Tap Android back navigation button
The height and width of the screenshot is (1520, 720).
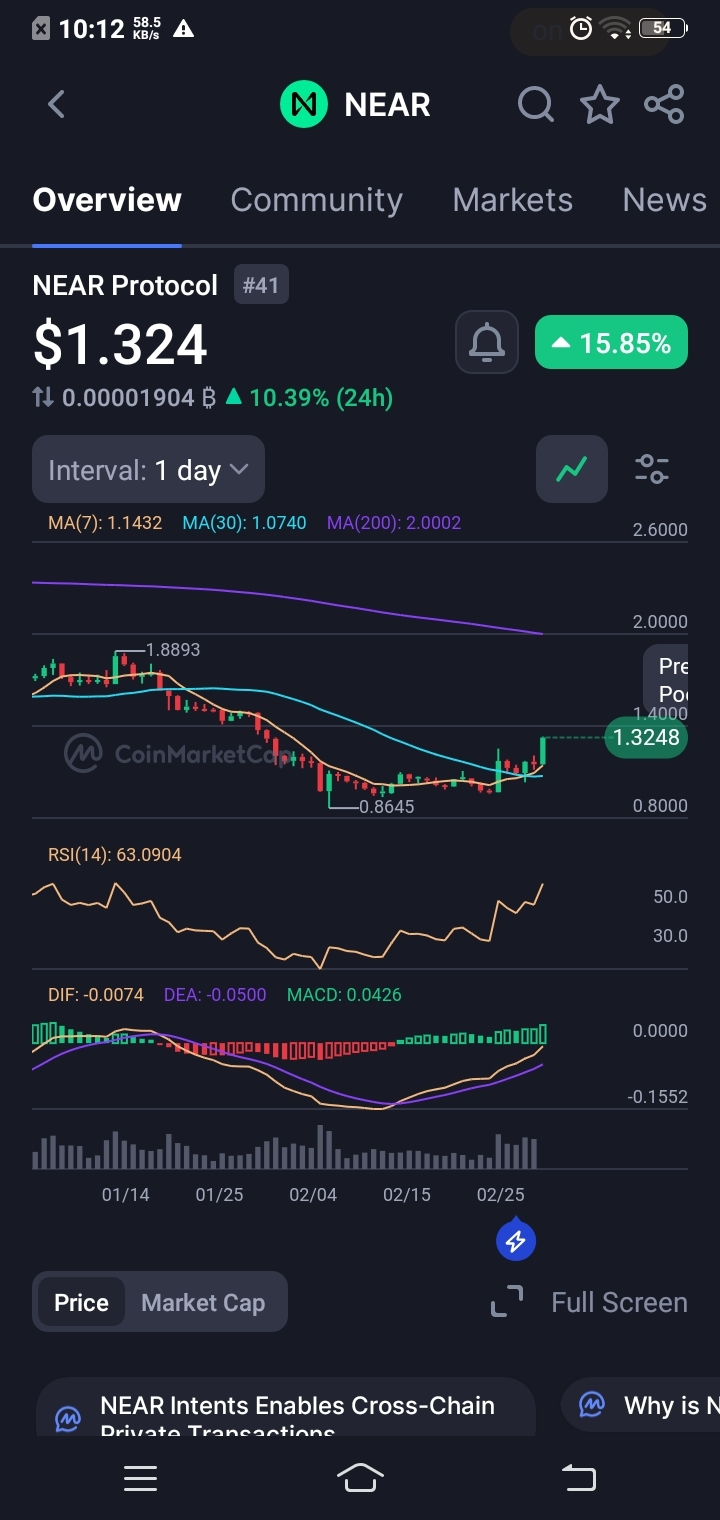[579, 1478]
